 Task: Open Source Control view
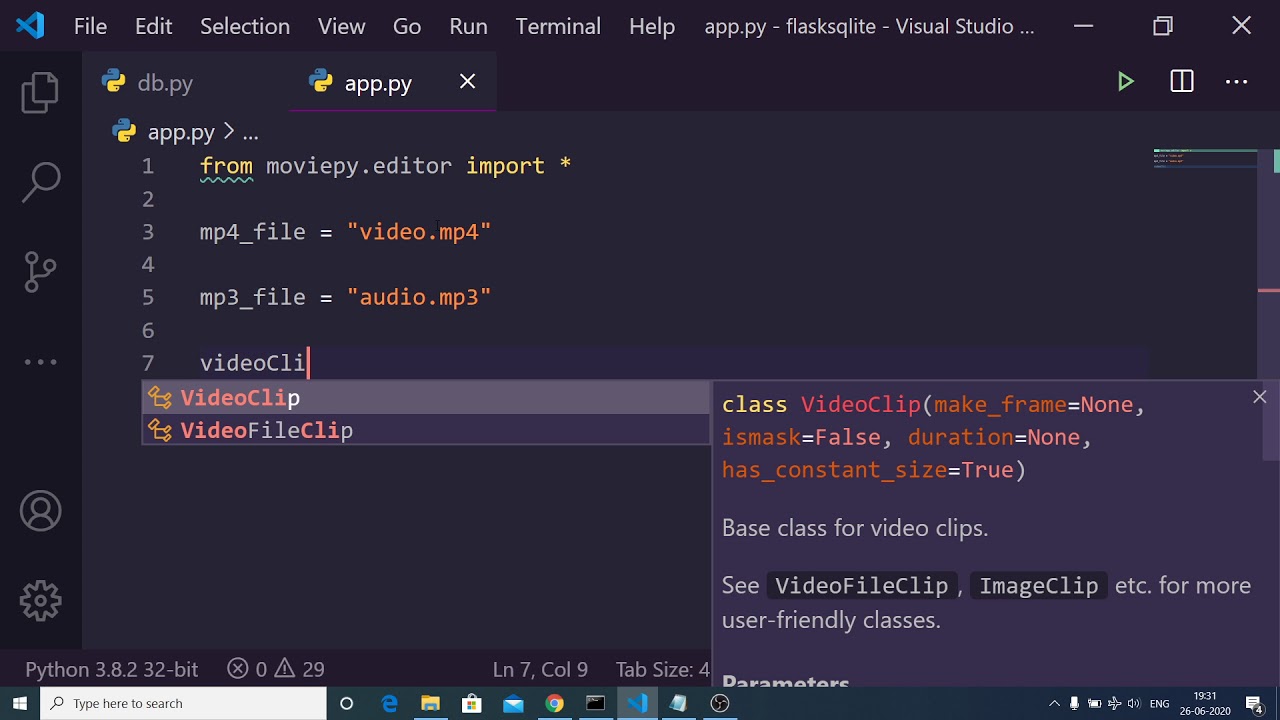tap(41, 271)
